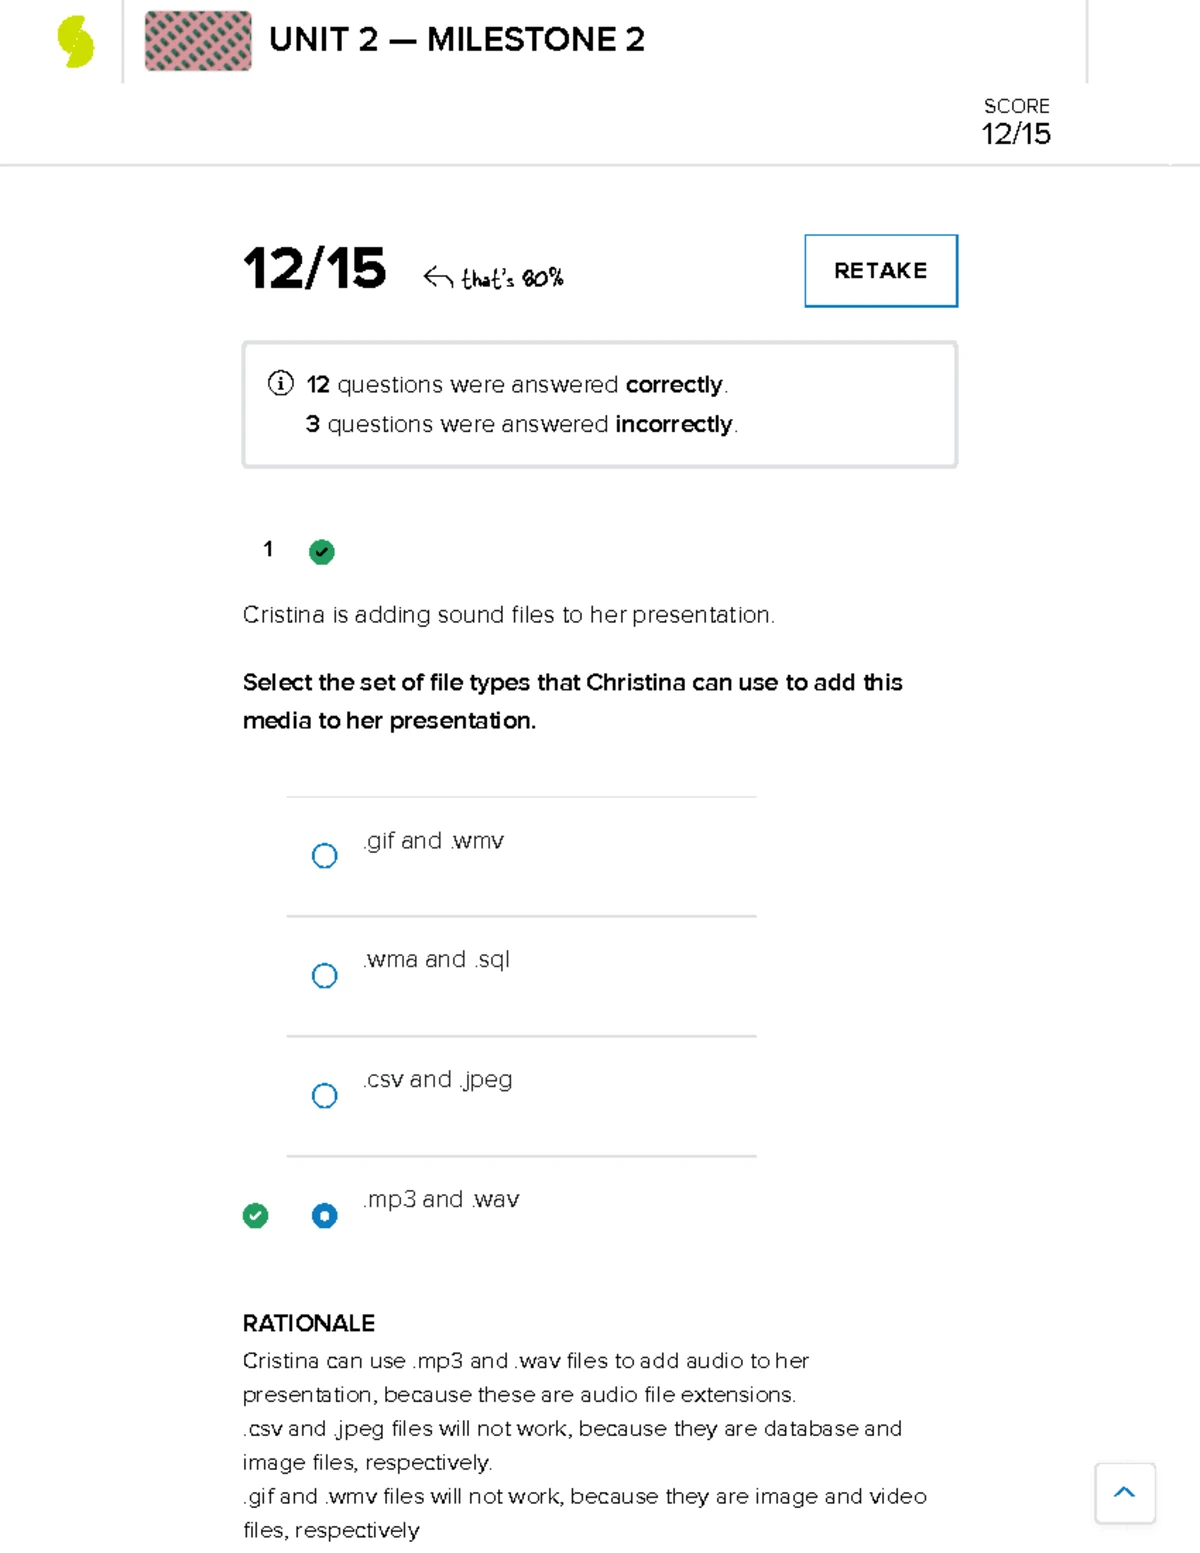Open the course thumbnail beside the unit title

(198, 41)
